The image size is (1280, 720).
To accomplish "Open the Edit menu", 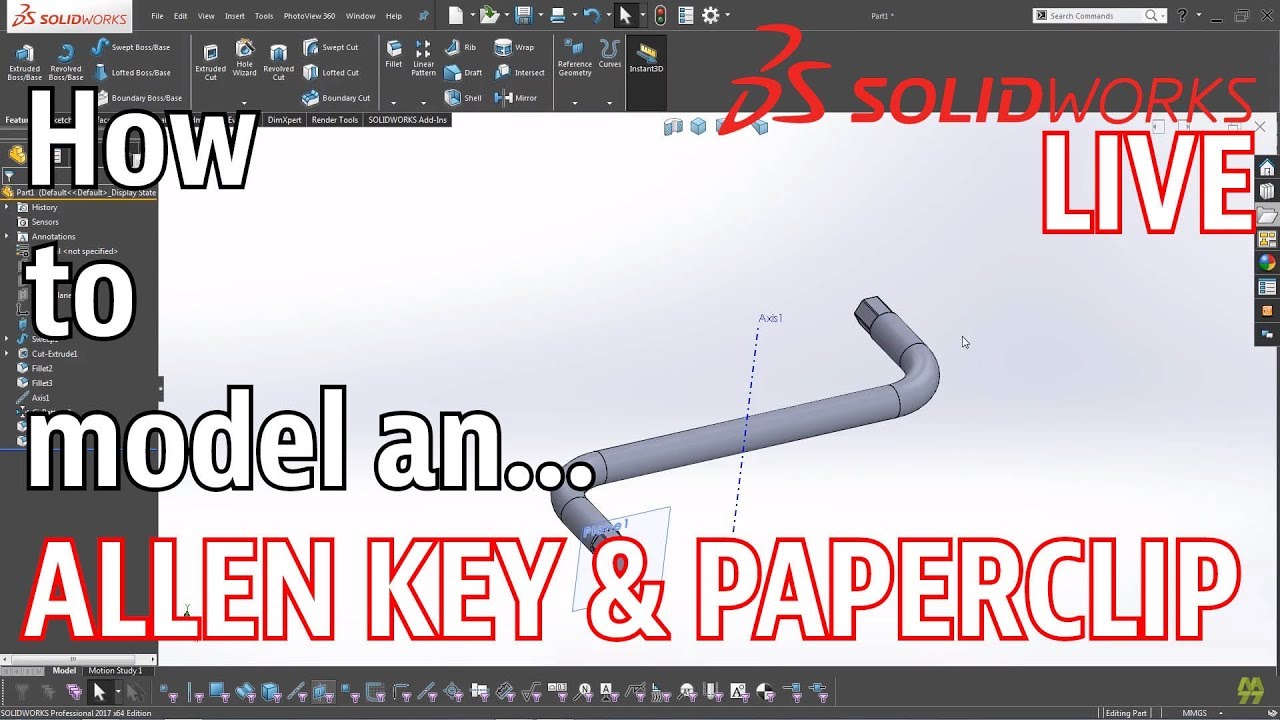I will (180, 16).
